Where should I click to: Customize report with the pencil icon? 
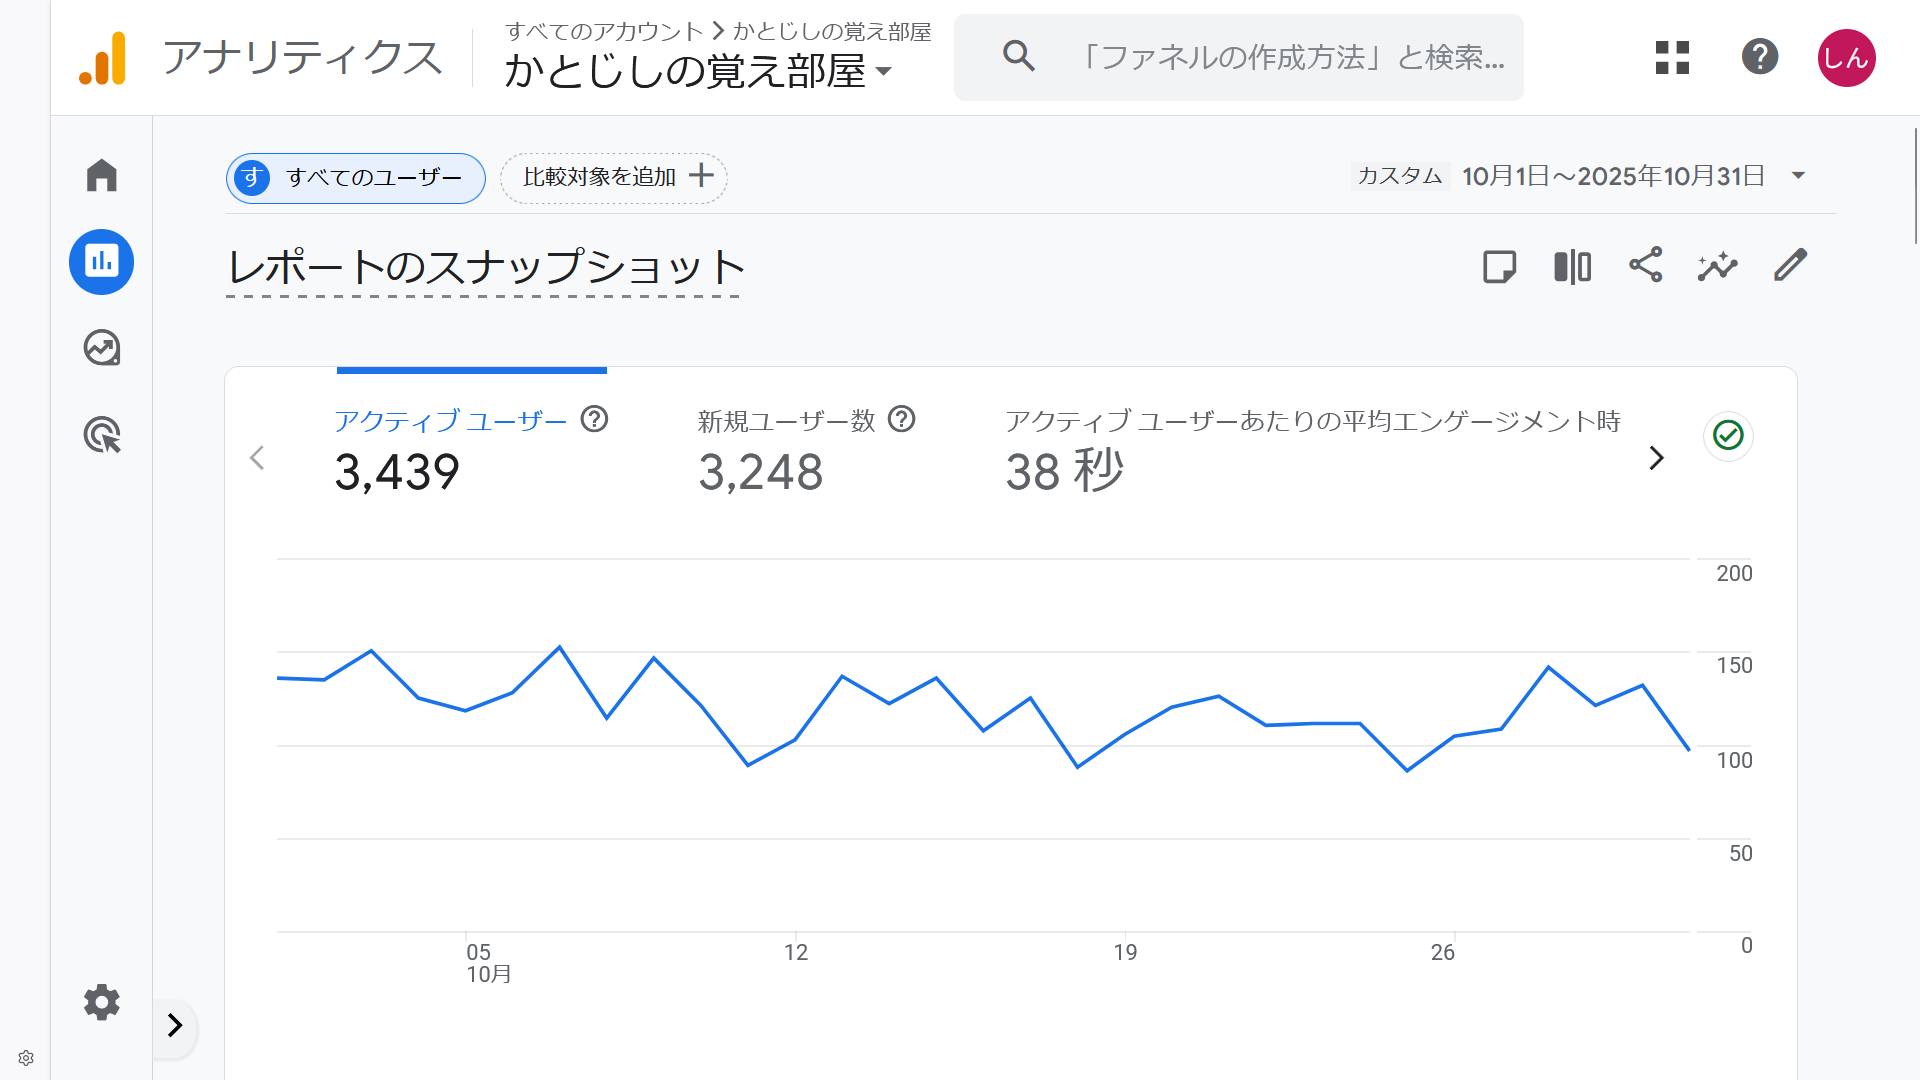click(x=1789, y=266)
